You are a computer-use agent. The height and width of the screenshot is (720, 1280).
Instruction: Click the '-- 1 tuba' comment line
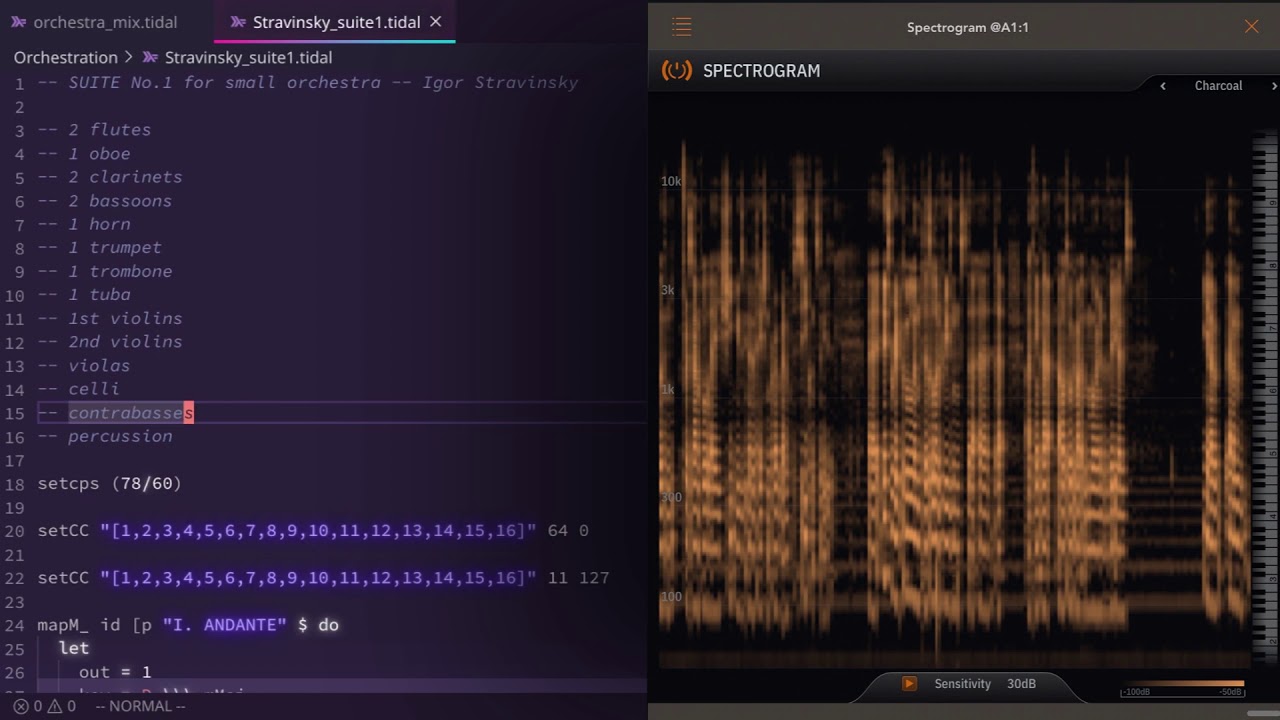click(84, 295)
